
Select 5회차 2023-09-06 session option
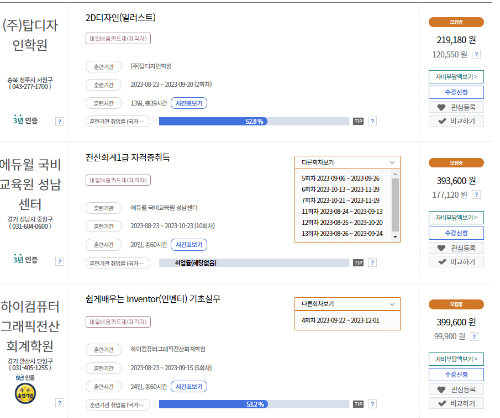(340, 179)
